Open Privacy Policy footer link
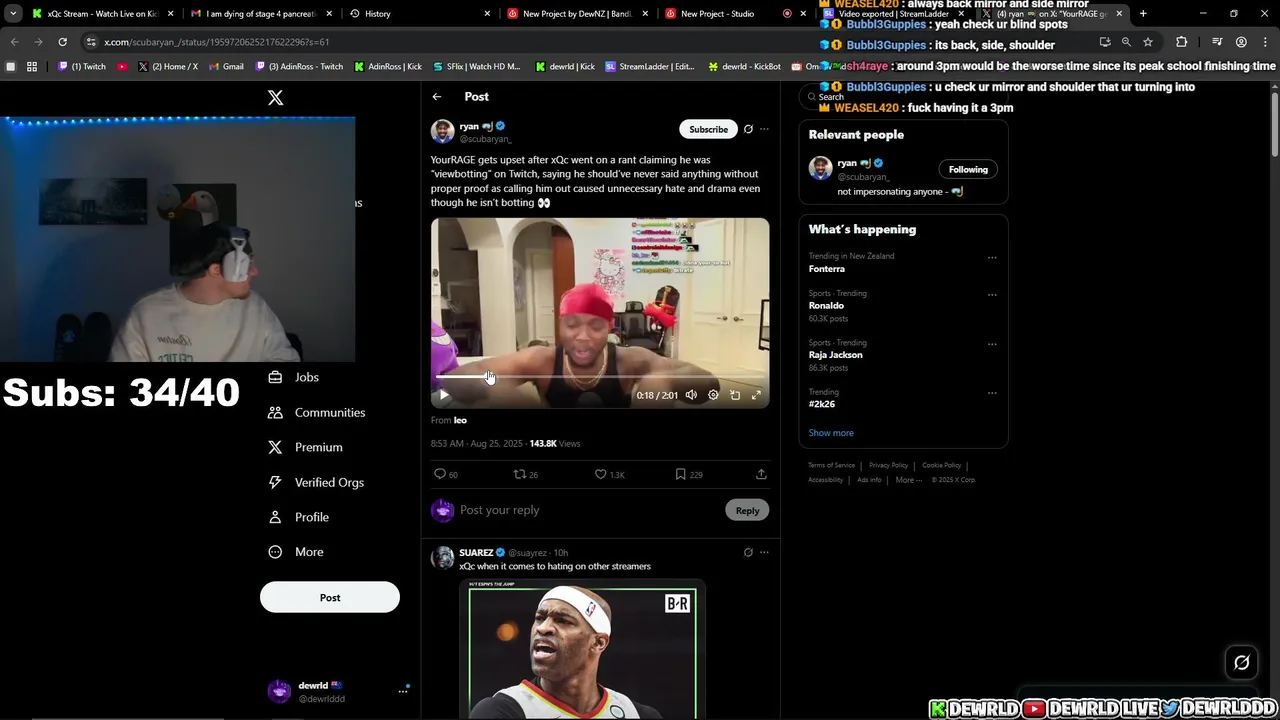Image resolution: width=1280 pixels, height=720 pixels. point(888,465)
